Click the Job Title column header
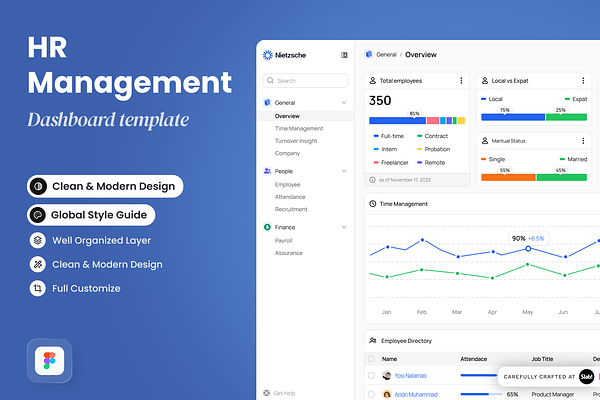The height and width of the screenshot is (400, 600). pyautogui.click(x=542, y=359)
